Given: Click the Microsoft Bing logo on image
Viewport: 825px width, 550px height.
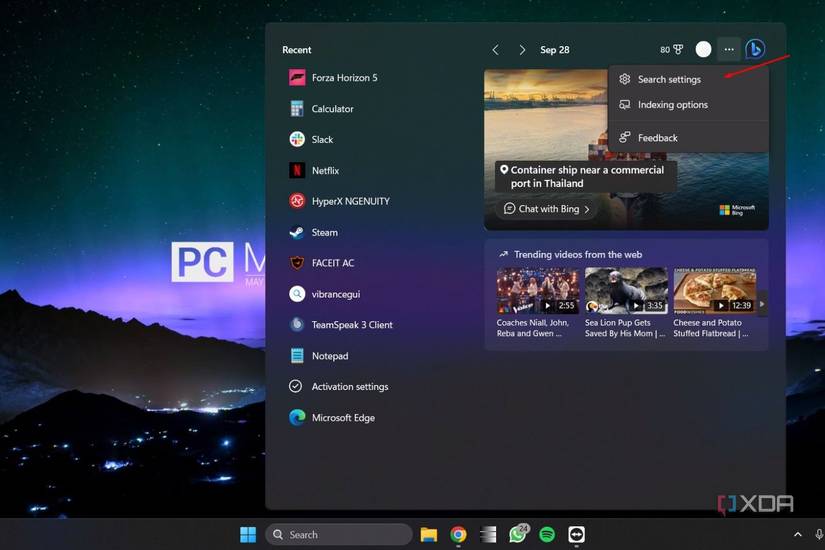Looking at the screenshot, I should coord(737,210).
